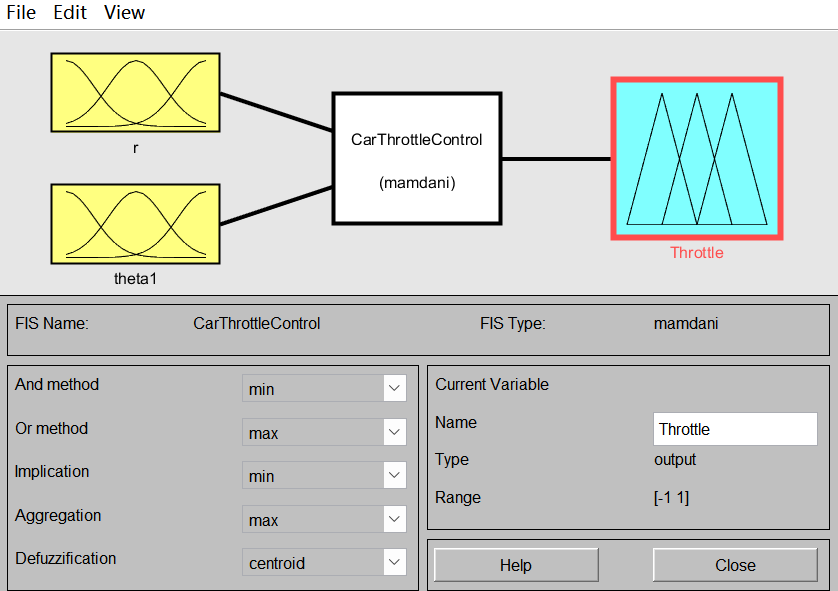Select the r input variable box
This screenshot has width=838, height=591.
pyautogui.click(x=135, y=92)
